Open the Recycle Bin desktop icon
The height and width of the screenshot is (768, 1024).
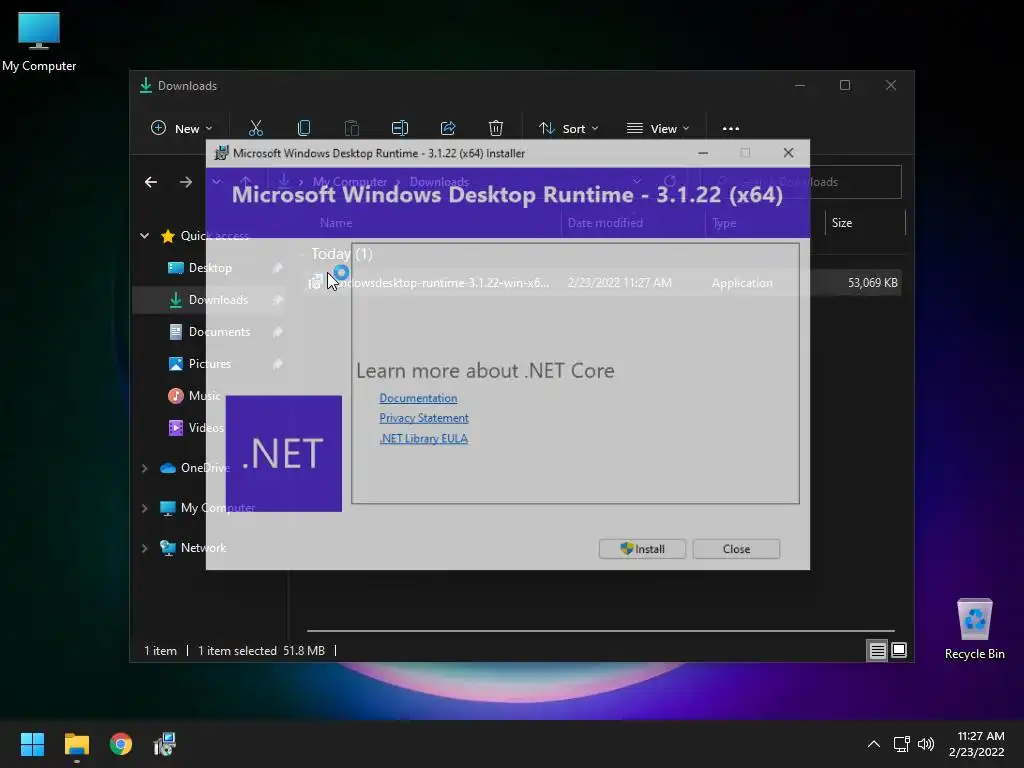click(974, 630)
